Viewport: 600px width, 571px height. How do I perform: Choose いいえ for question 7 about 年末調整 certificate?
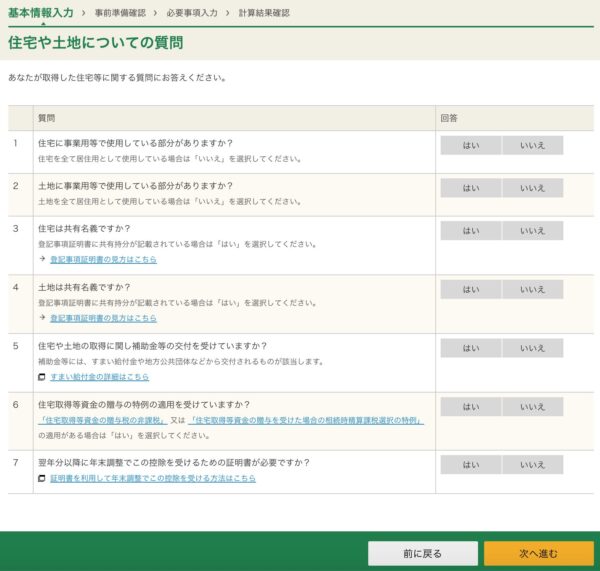click(532, 465)
